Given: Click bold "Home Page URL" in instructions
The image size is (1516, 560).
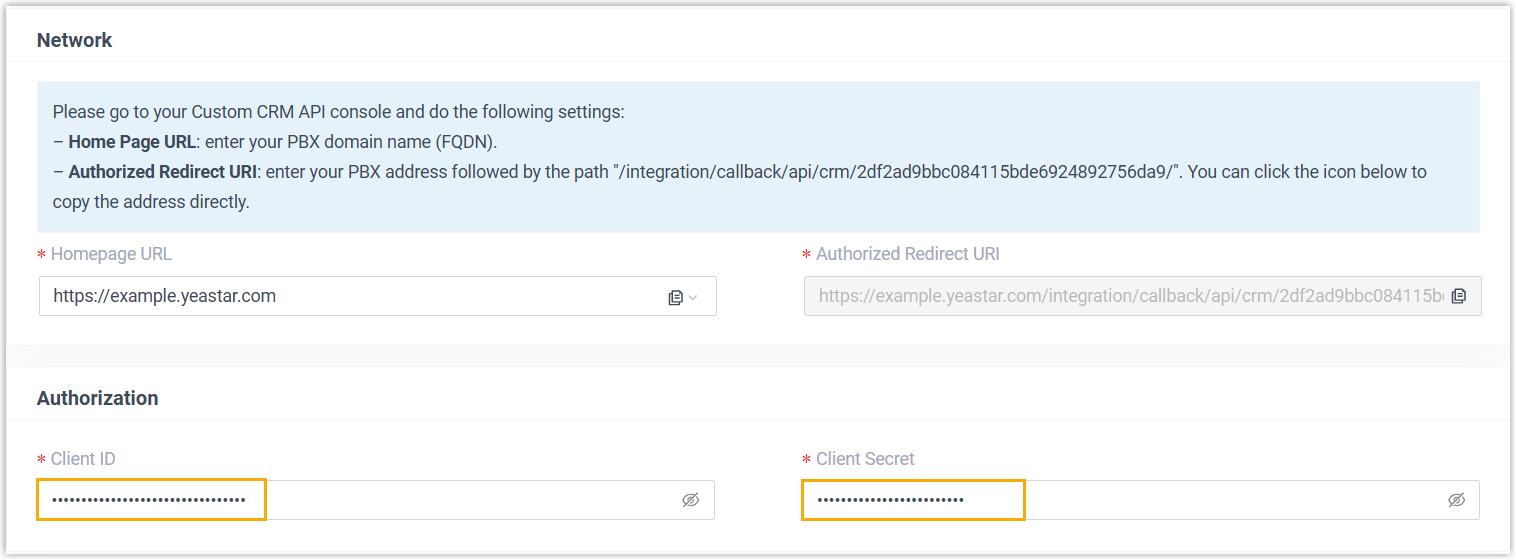Looking at the screenshot, I should coord(132,142).
